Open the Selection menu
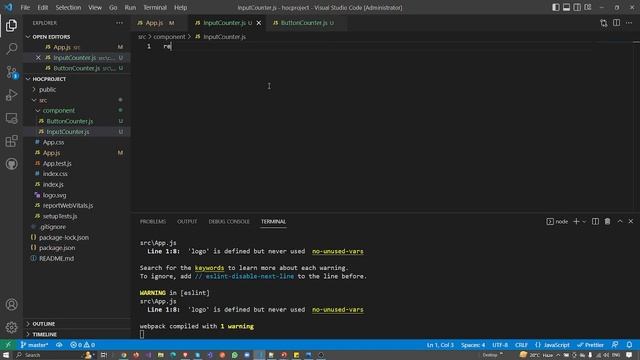 (x=68, y=7)
